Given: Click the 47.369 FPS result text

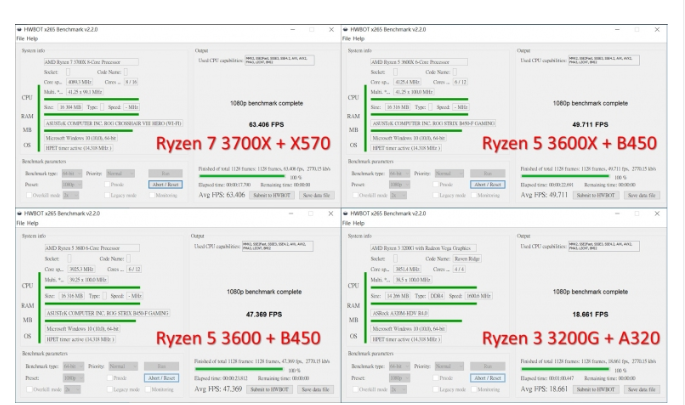Looking at the screenshot, I should click(x=264, y=315).
